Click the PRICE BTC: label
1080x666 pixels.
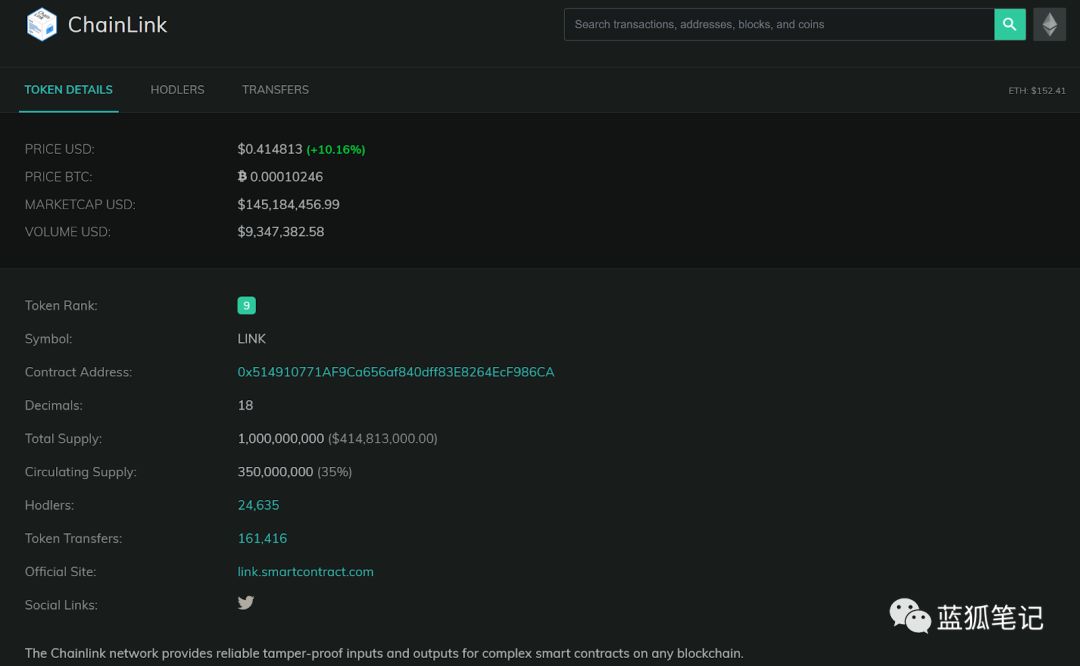coord(59,176)
